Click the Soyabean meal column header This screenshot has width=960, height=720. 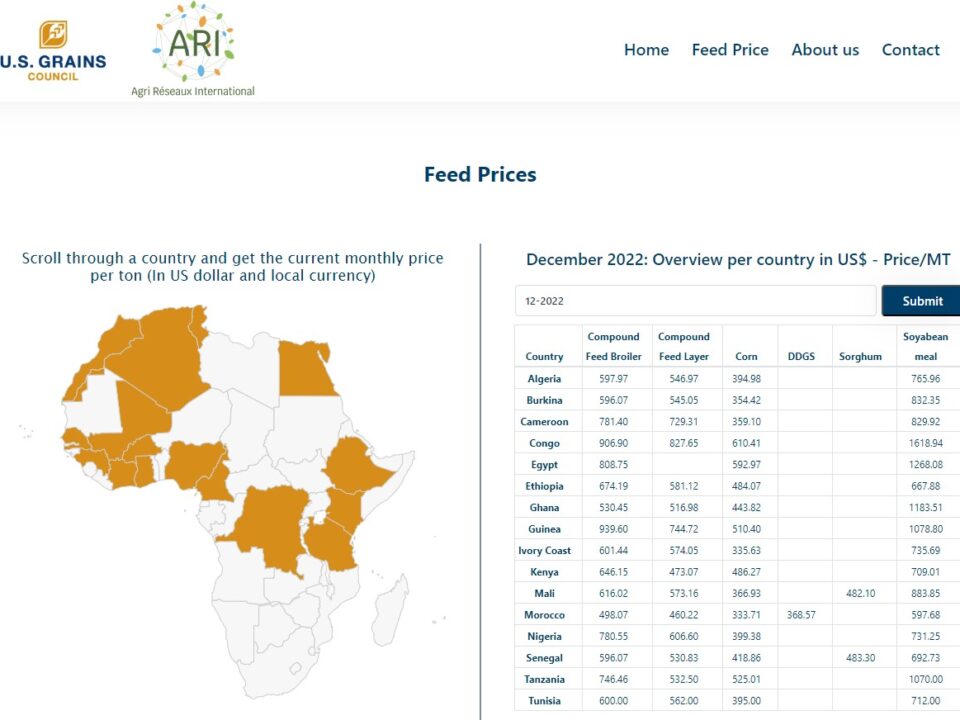click(925, 347)
